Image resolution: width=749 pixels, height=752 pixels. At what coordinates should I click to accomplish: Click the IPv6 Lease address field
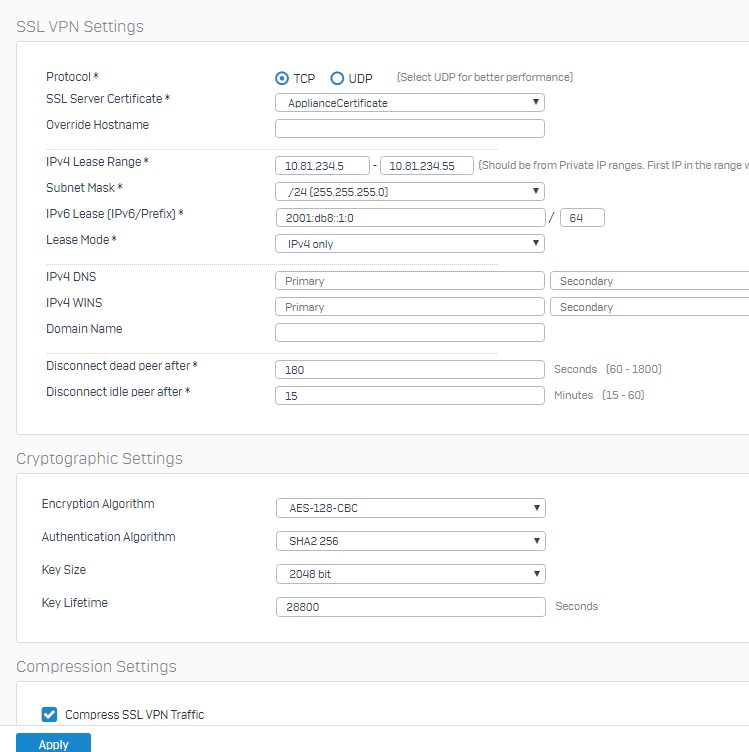[411, 218]
